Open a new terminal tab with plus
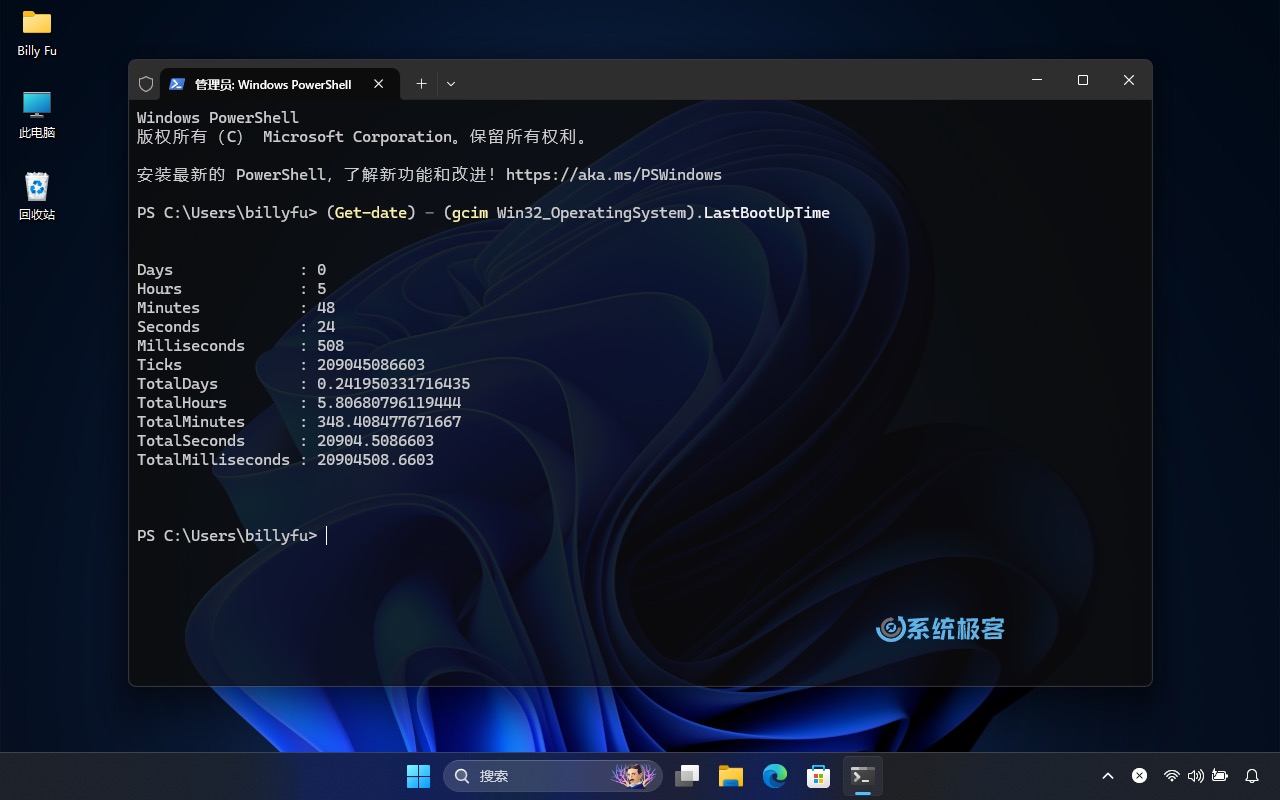The image size is (1280, 800). pyautogui.click(x=421, y=84)
